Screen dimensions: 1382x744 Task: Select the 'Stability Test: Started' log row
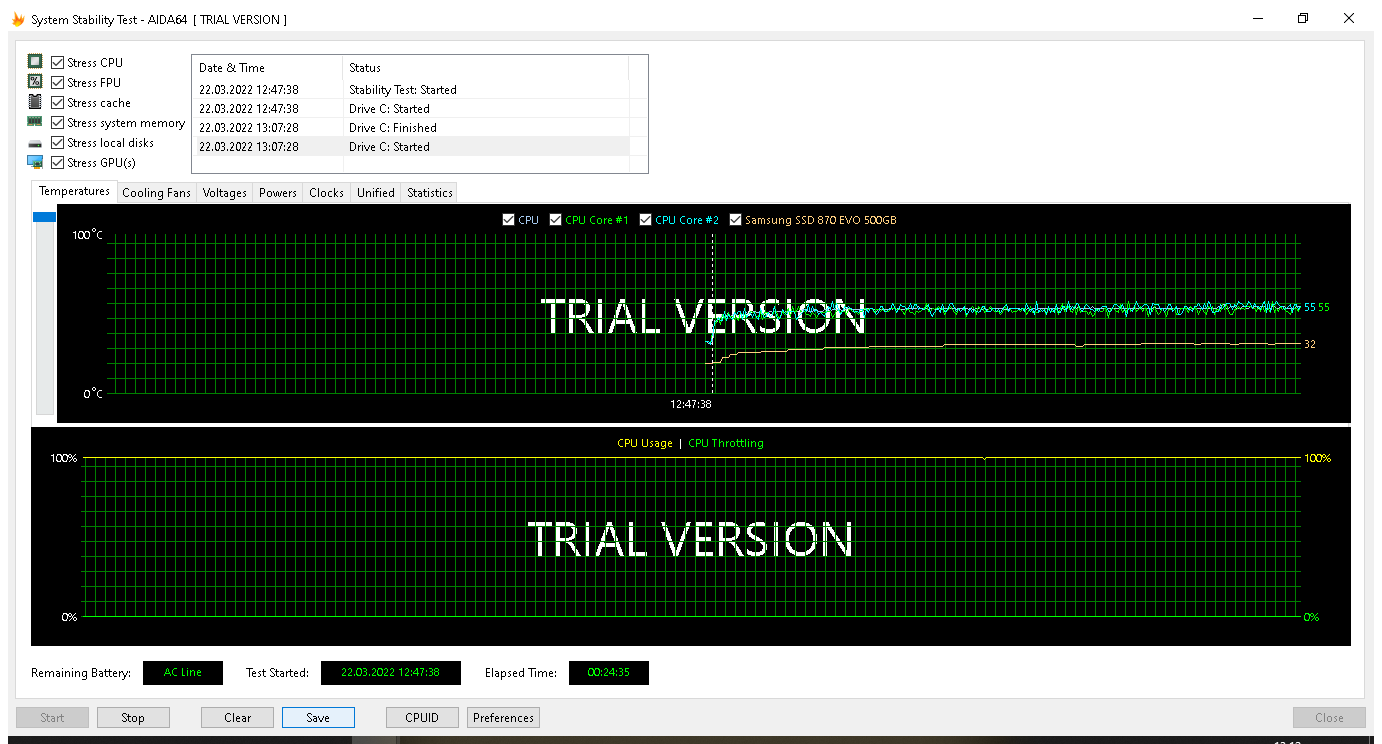[411, 90]
